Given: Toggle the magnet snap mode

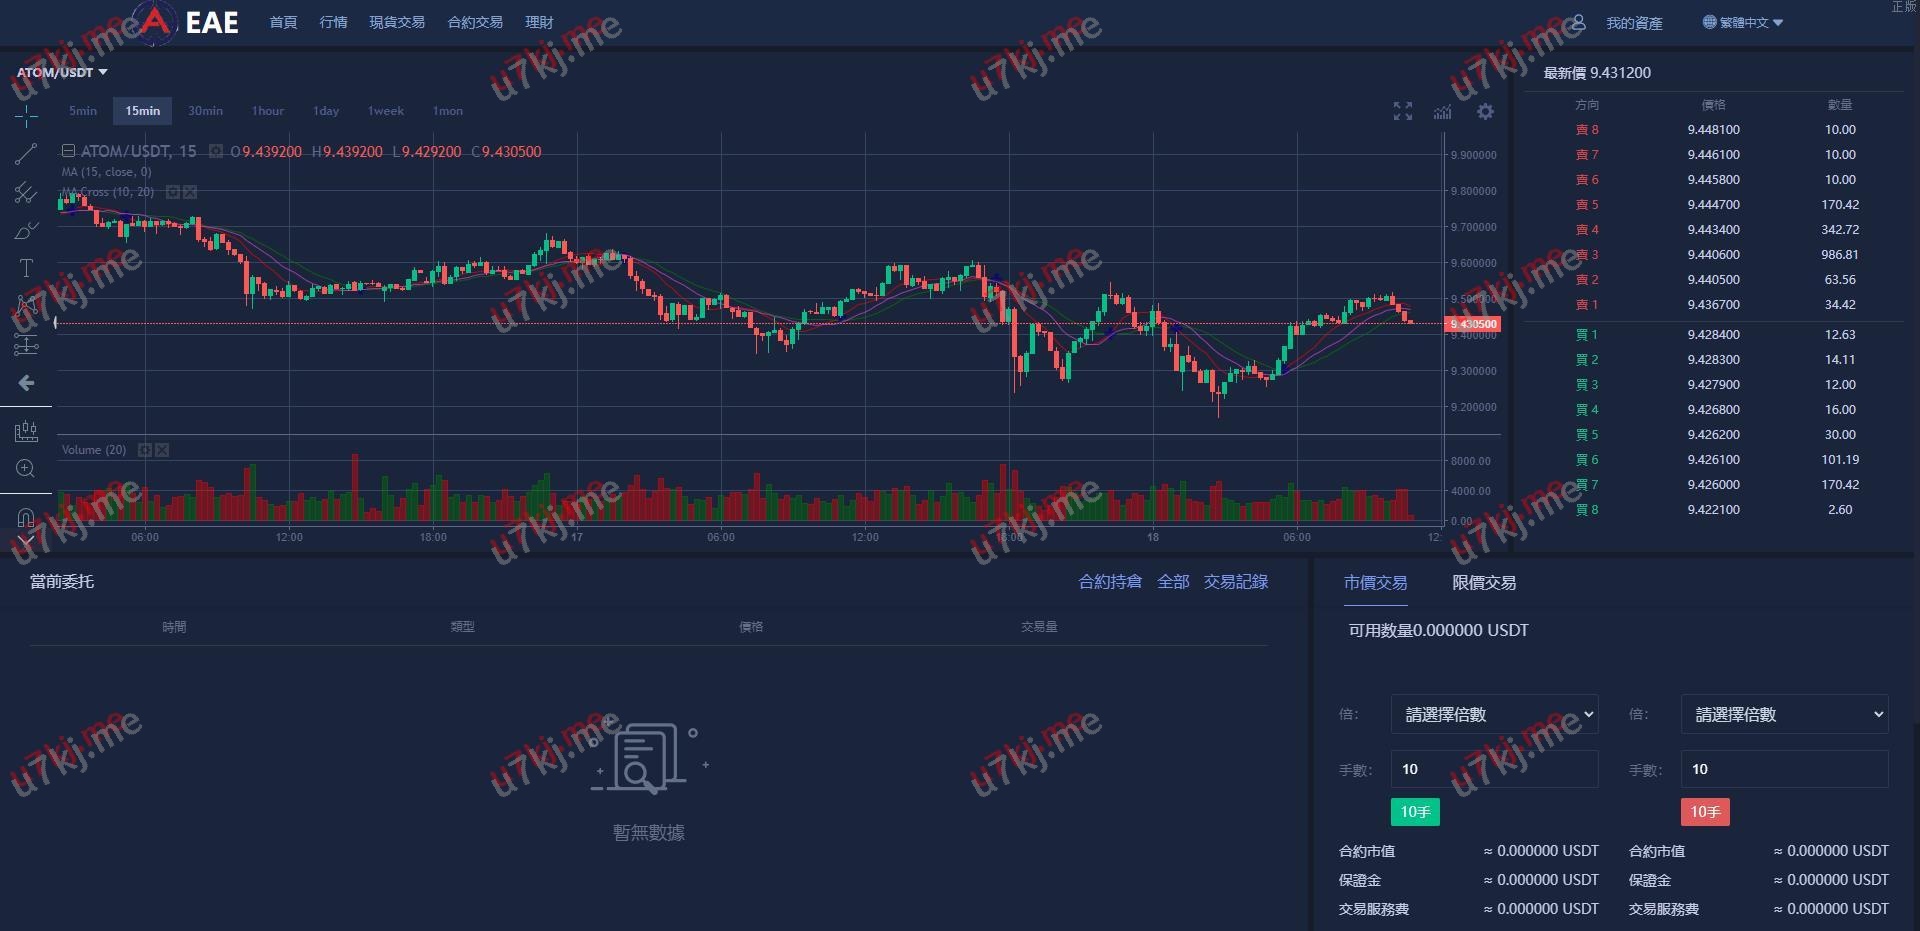Looking at the screenshot, I should [26, 517].
